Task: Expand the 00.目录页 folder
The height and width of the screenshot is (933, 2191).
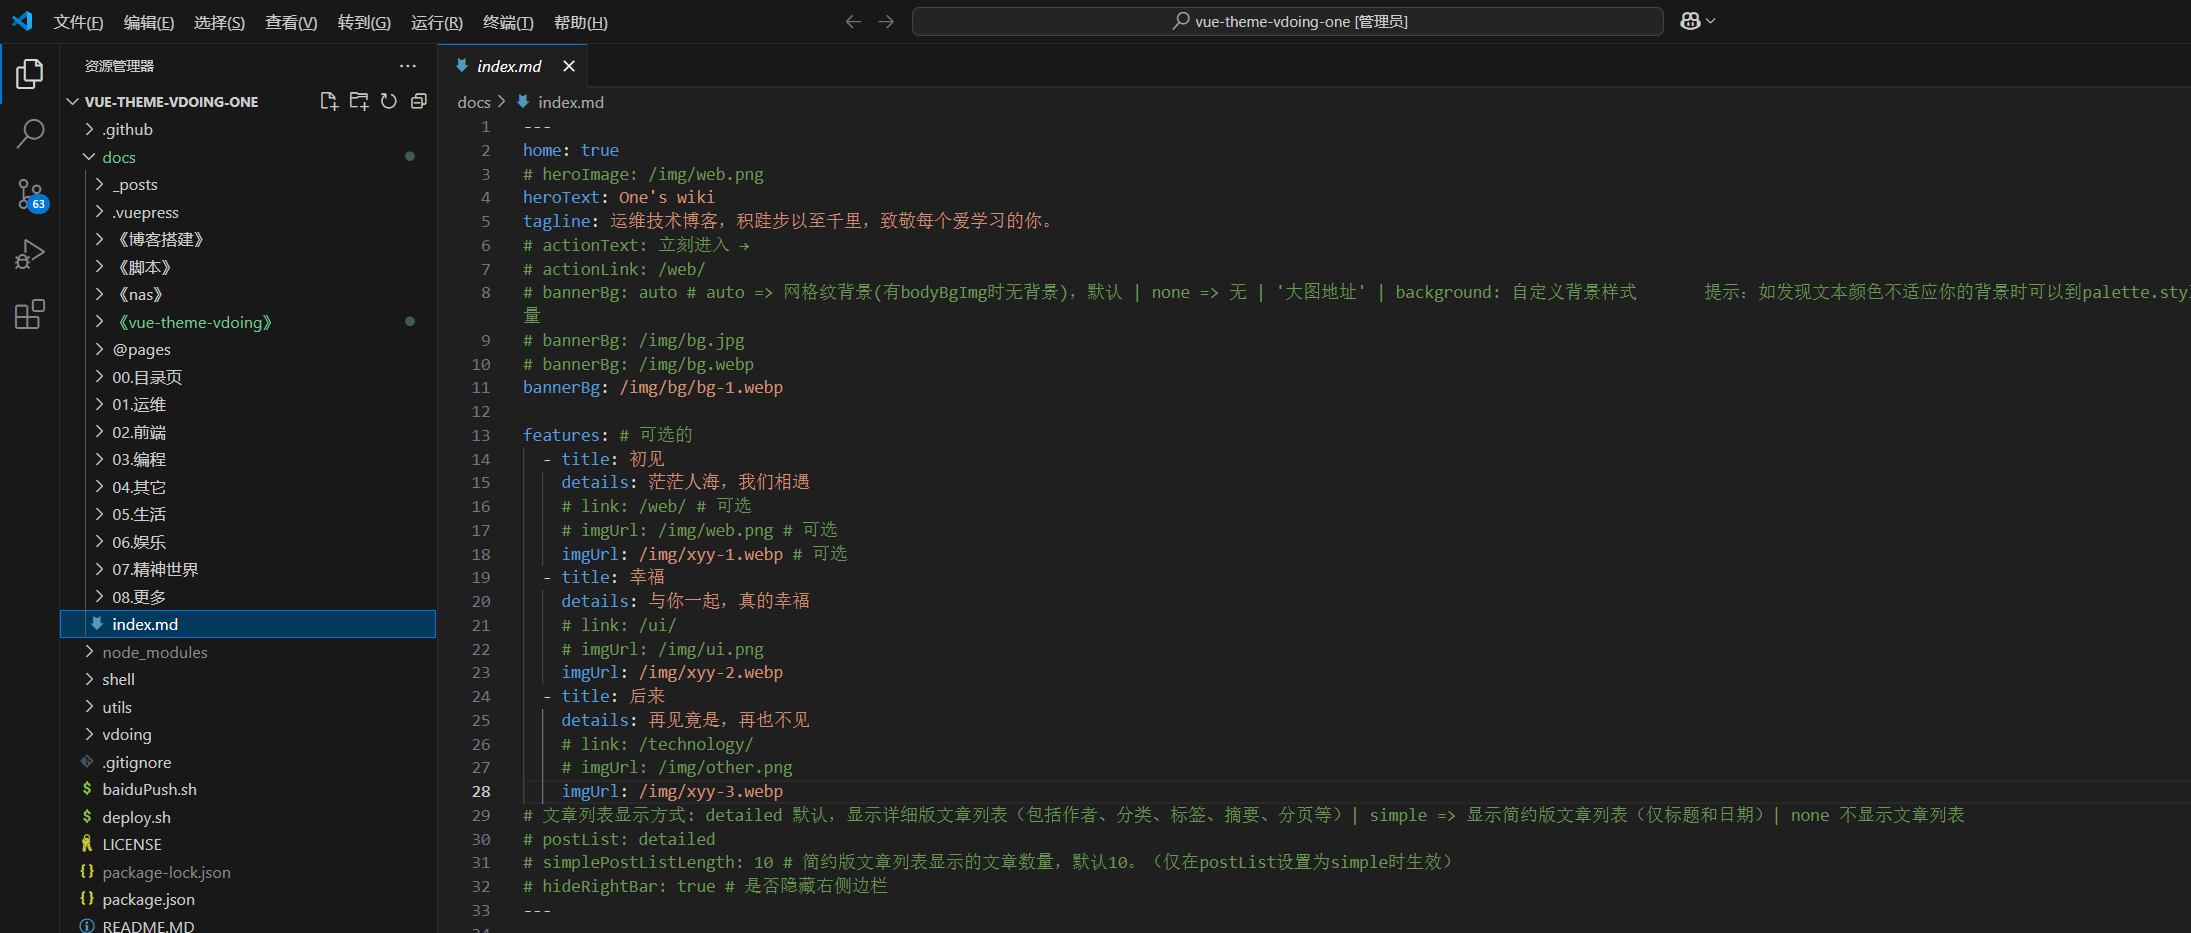Action: (x=248, y=377)
